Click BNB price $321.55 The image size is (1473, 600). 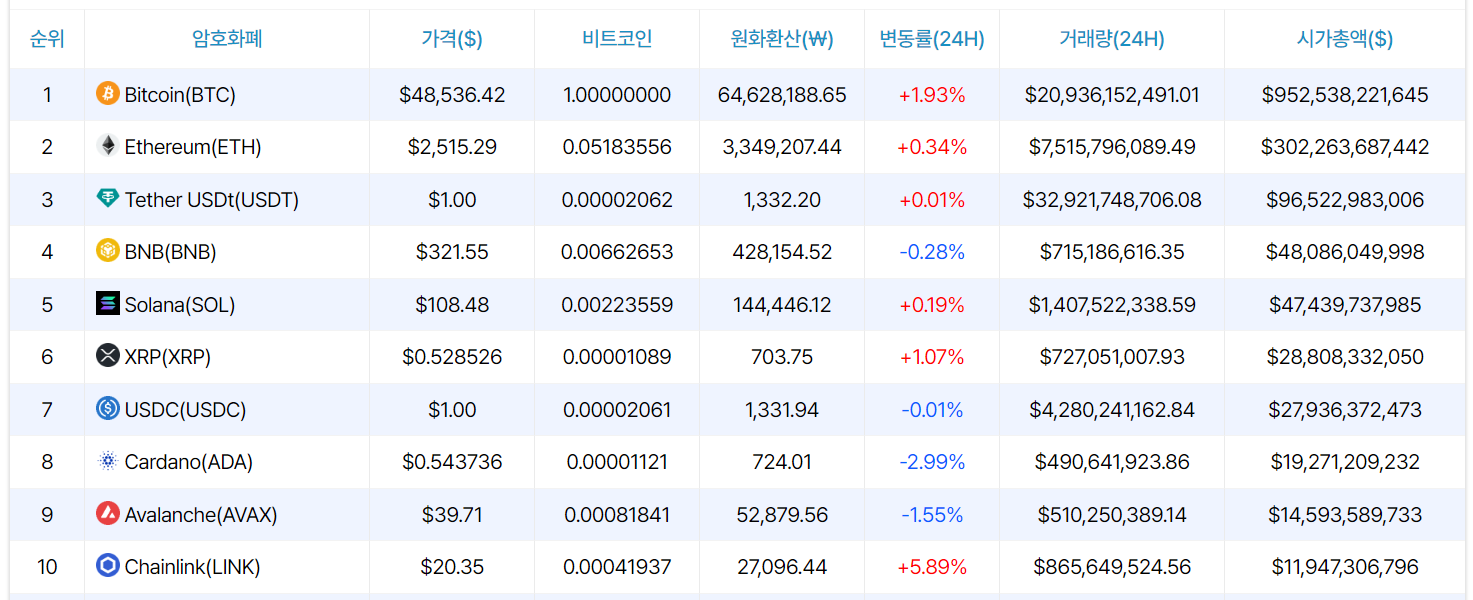[452, 252]
